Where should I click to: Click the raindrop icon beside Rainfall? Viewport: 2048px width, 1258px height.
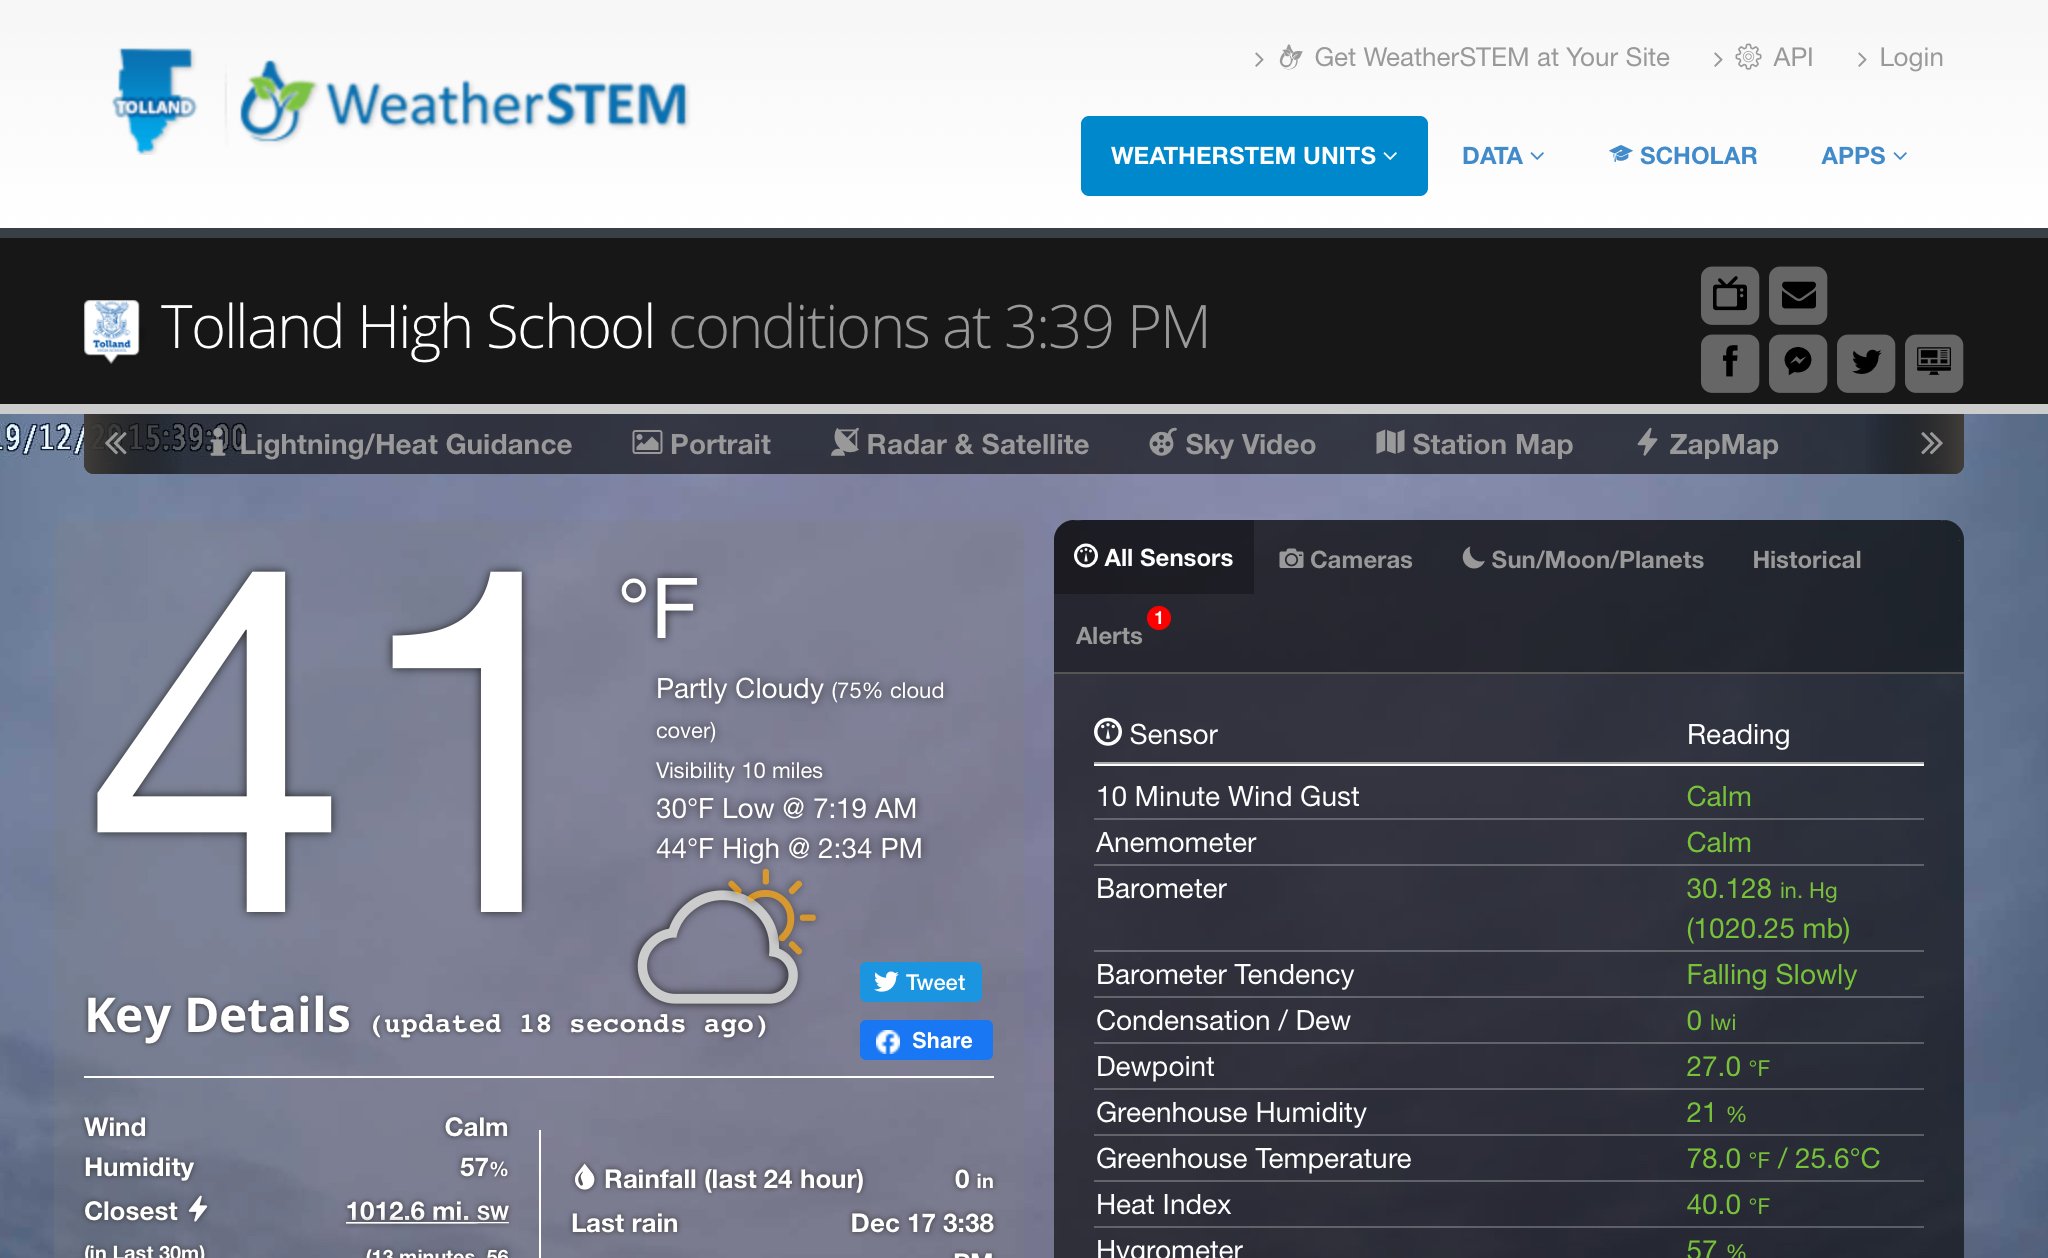(x=584, y=1178)
